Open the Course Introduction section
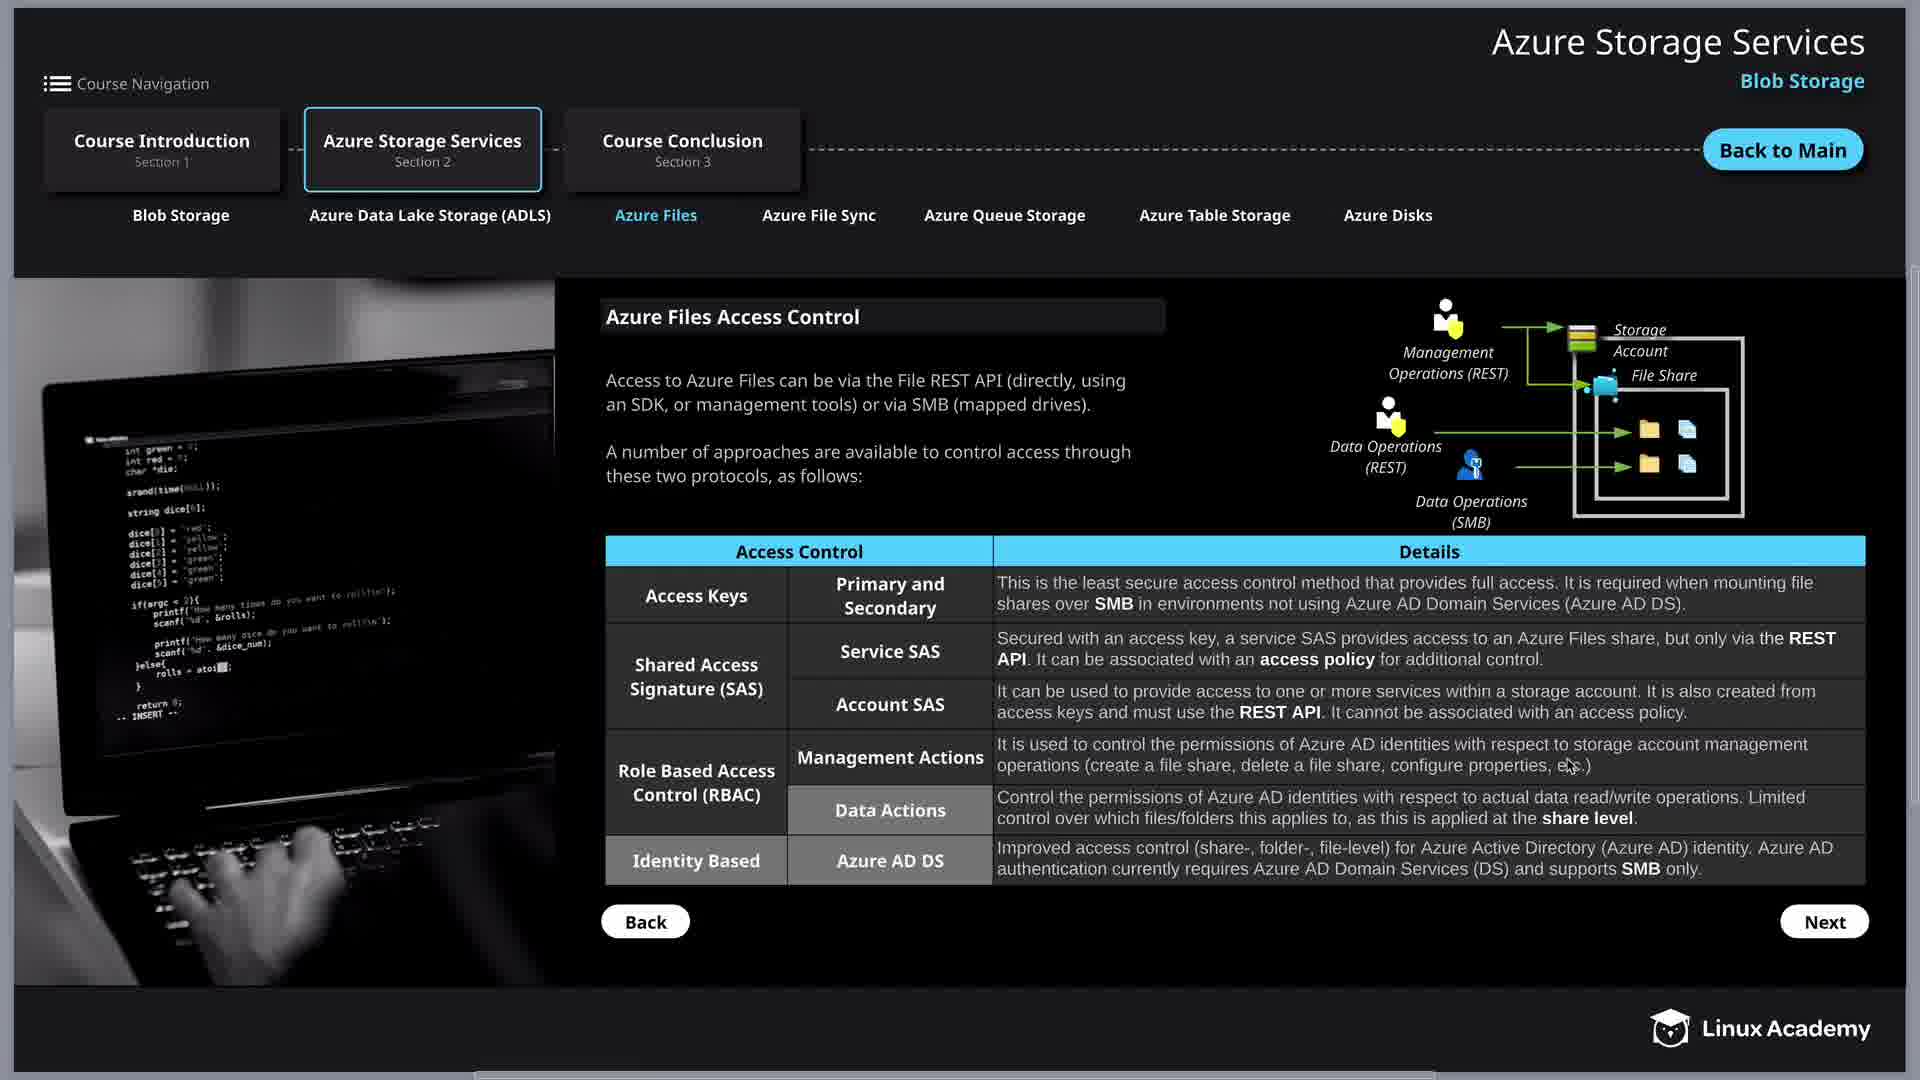 tap(162, 149)
